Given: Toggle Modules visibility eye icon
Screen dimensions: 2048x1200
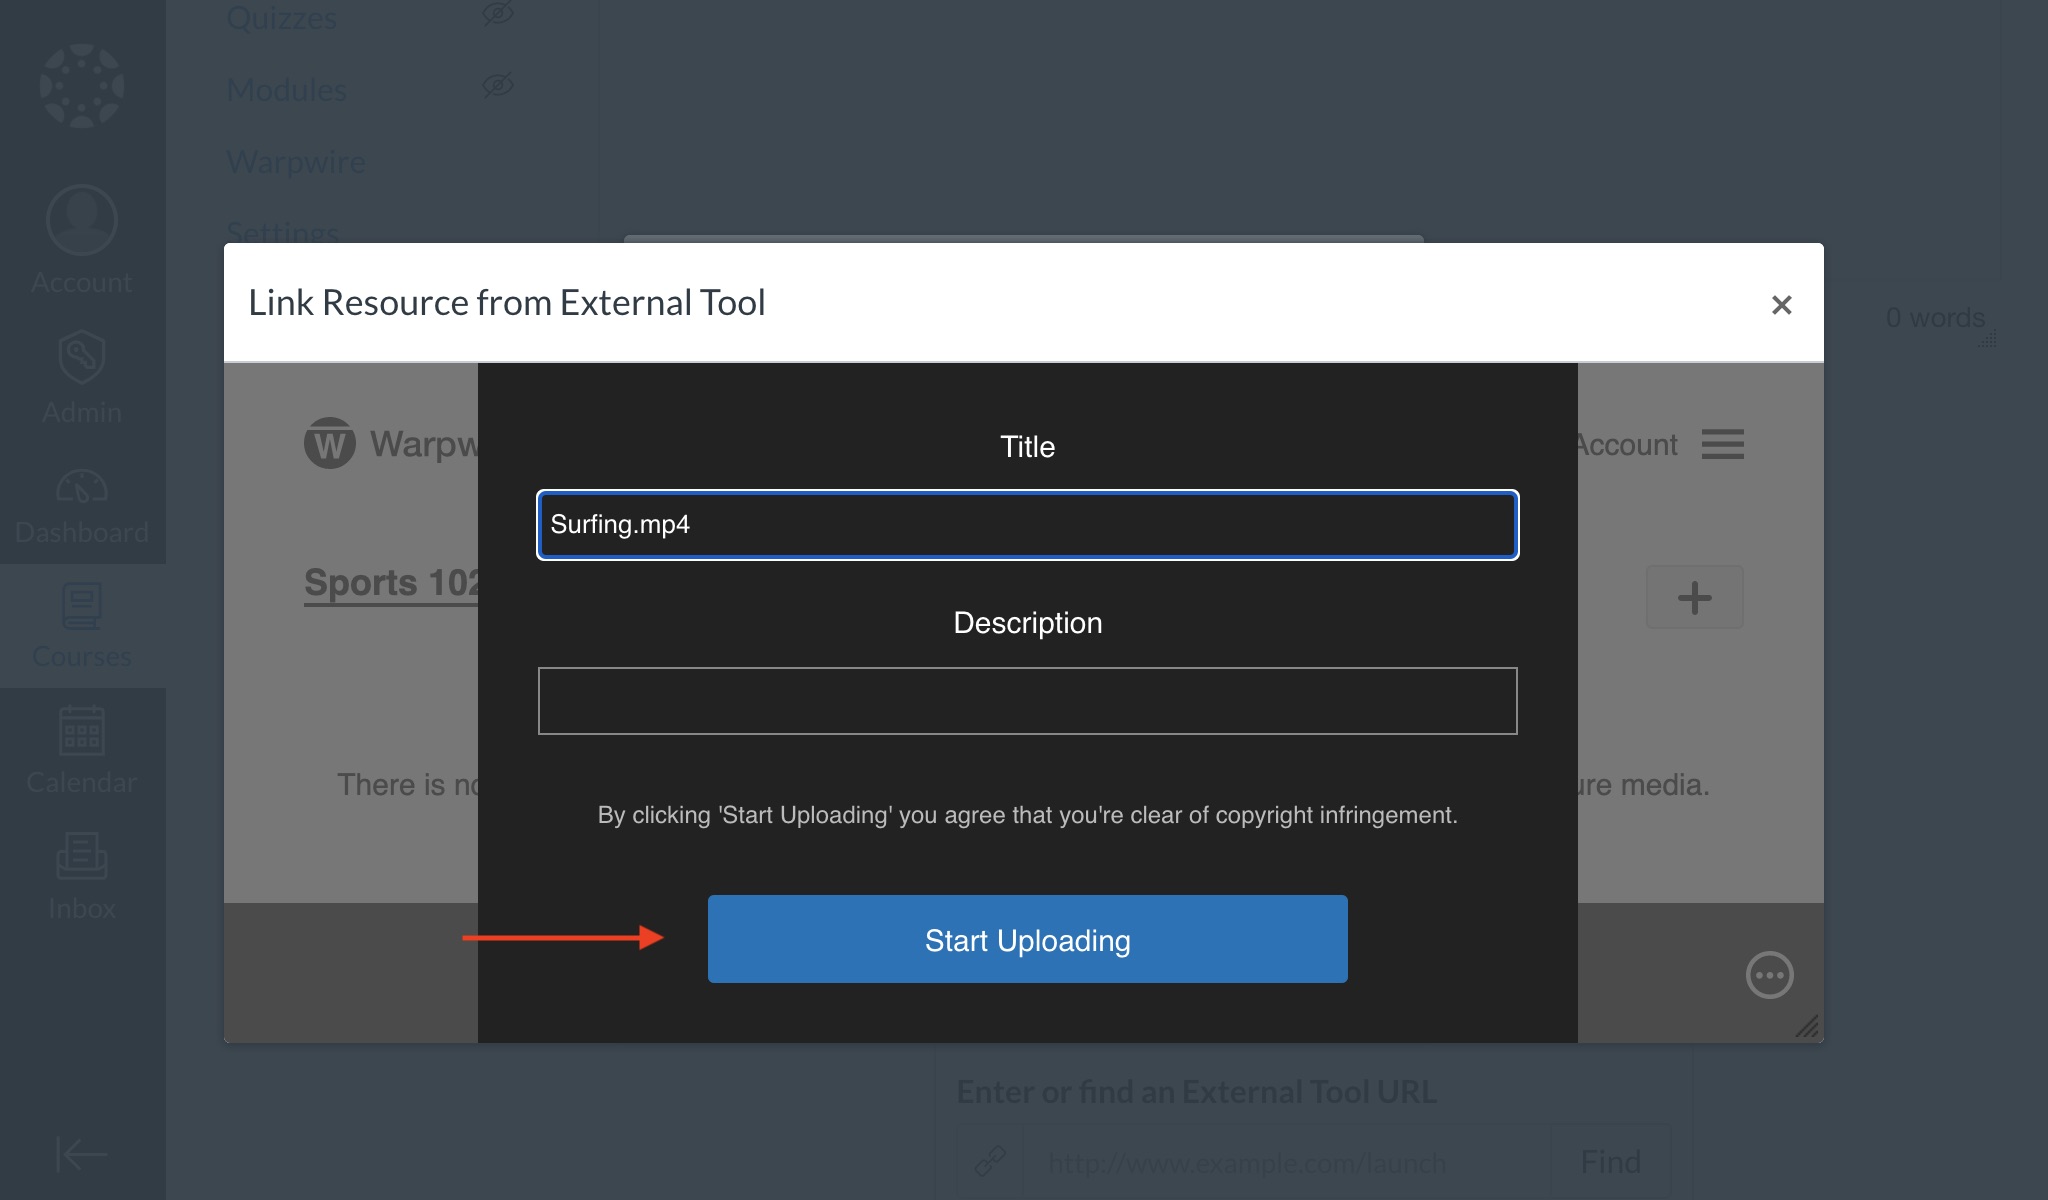Looking at the screenshot, I should [497, 86].
